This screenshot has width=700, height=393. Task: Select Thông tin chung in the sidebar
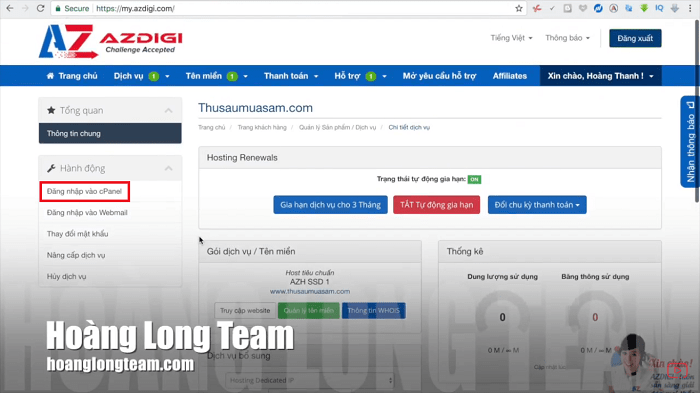[x=110, y=134]
